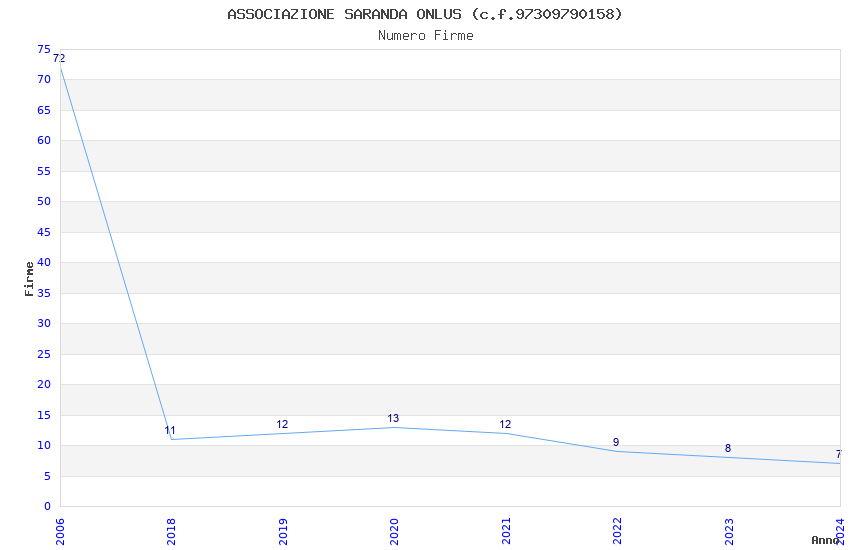
Task: Click the data label 72 for 2006
Action: click(x=59, y=58)
